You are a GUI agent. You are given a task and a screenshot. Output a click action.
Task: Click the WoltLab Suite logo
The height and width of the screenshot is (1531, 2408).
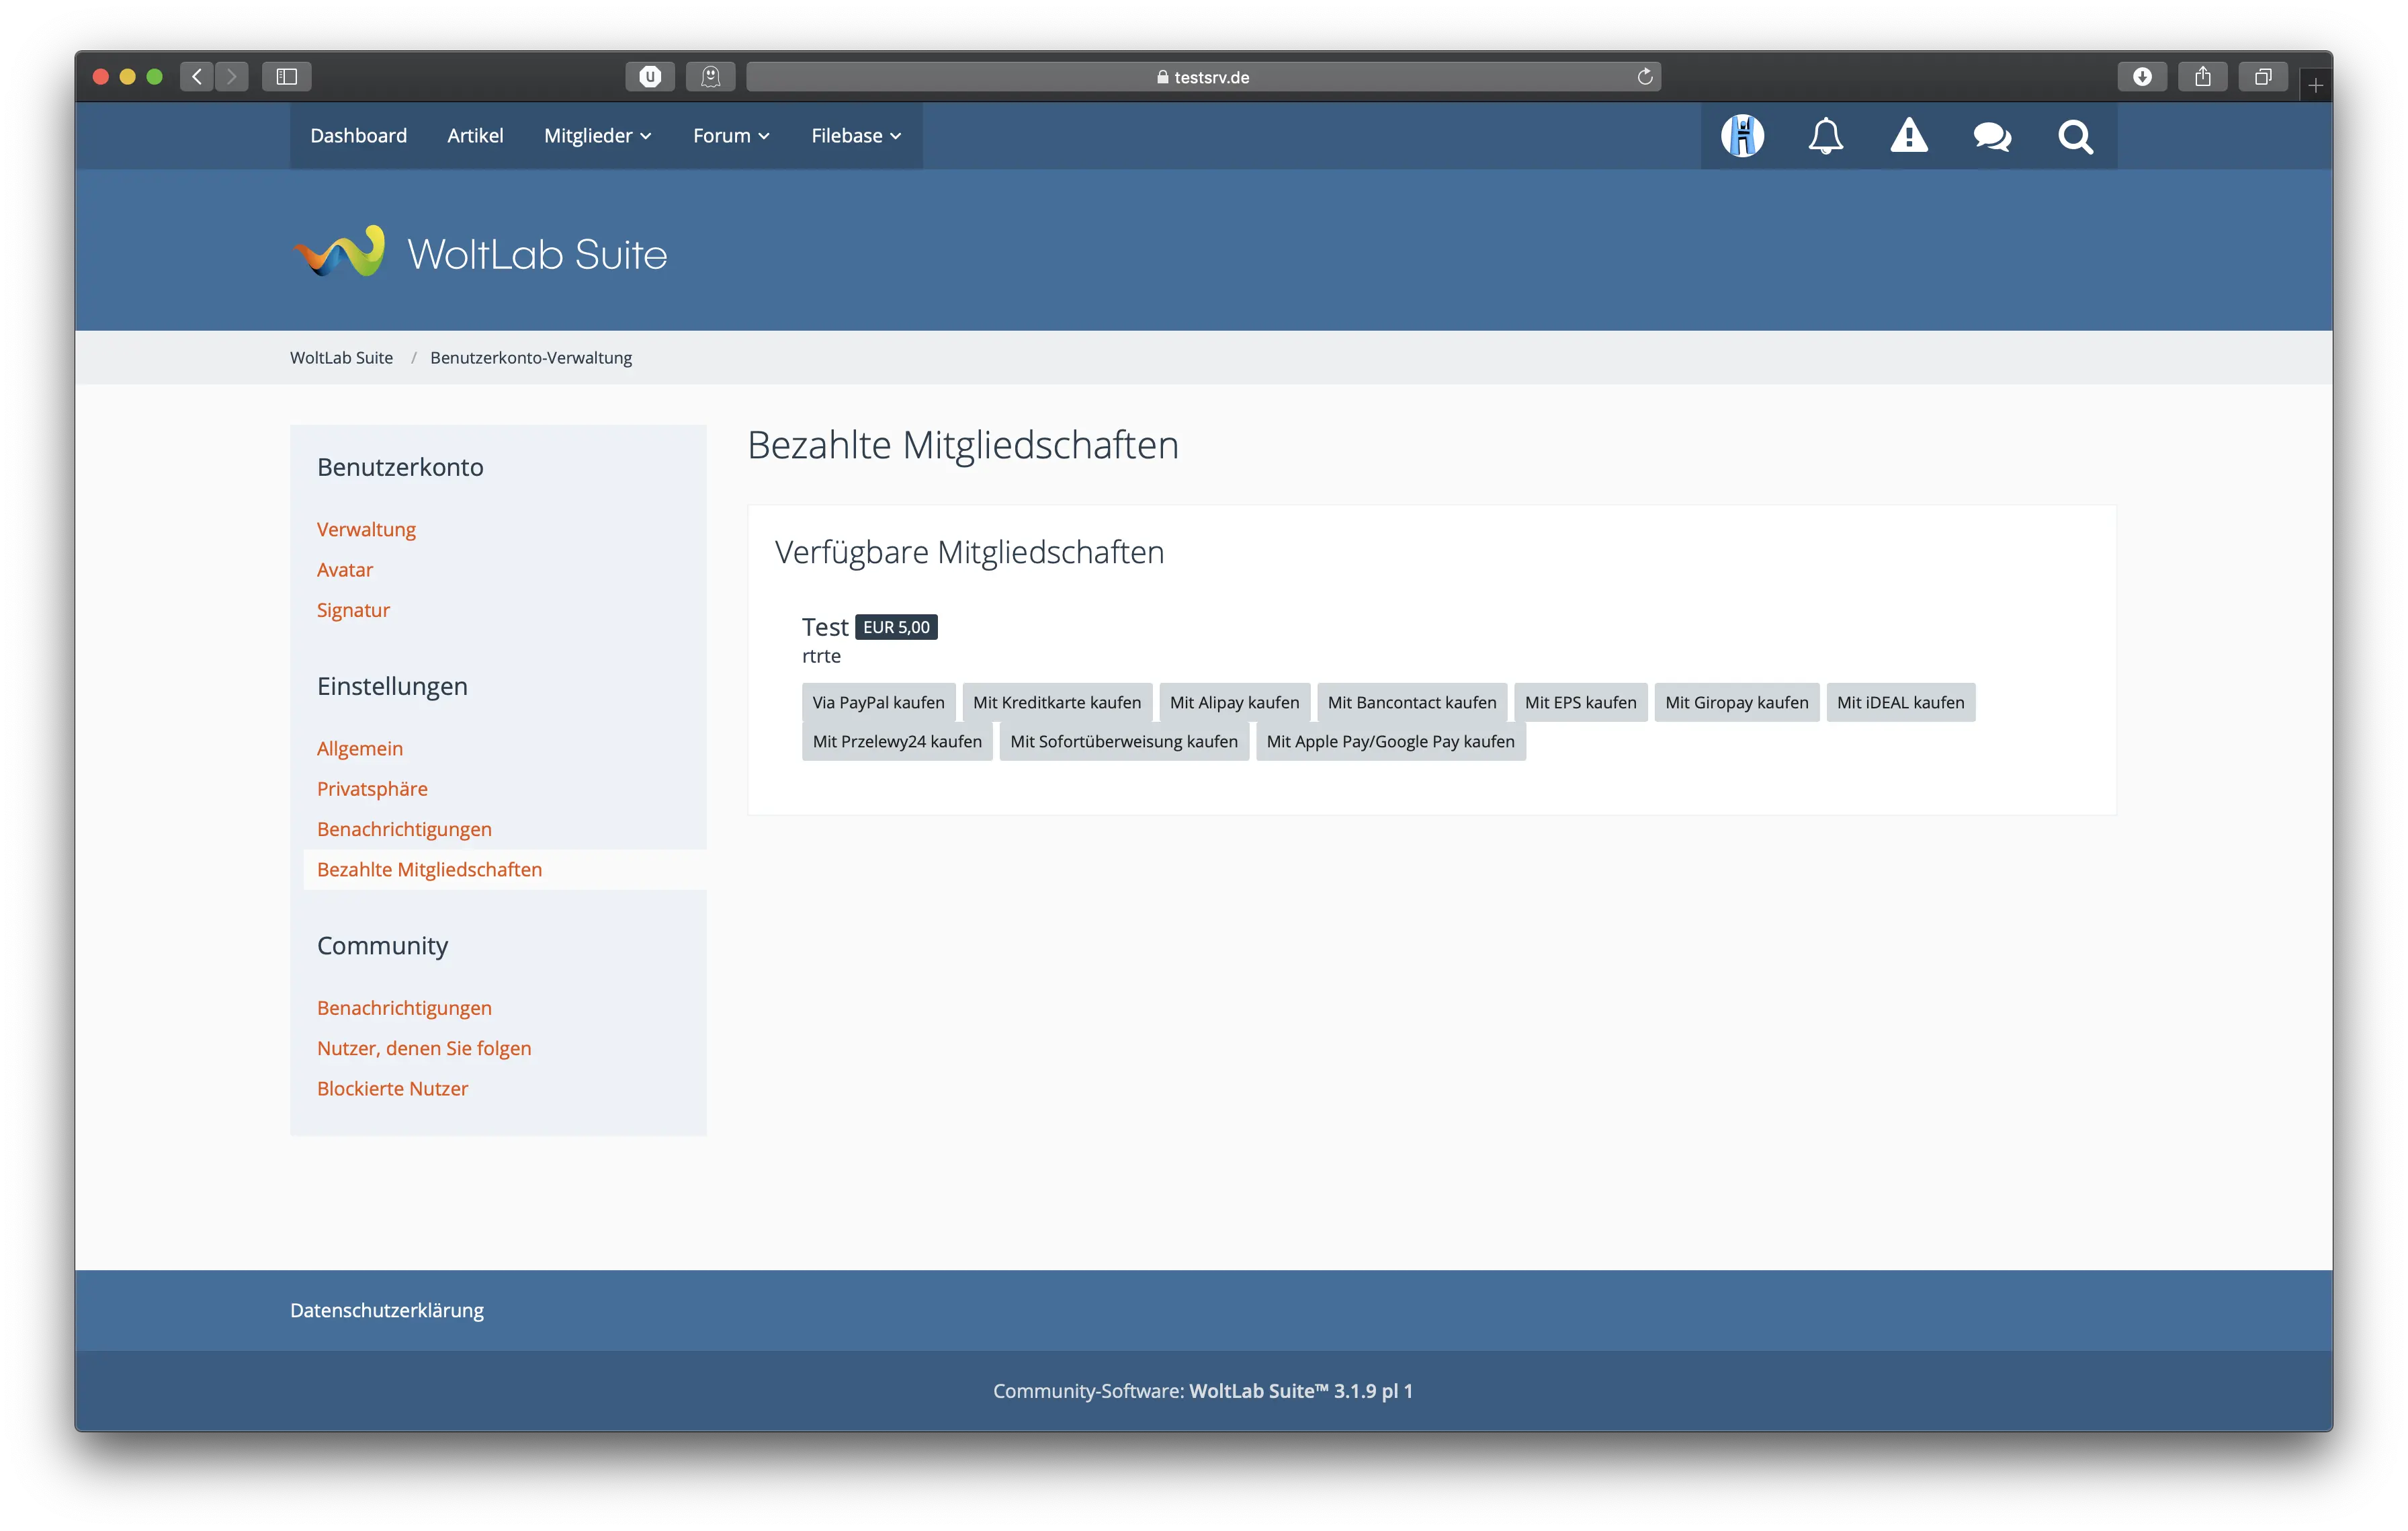[480, 253]
